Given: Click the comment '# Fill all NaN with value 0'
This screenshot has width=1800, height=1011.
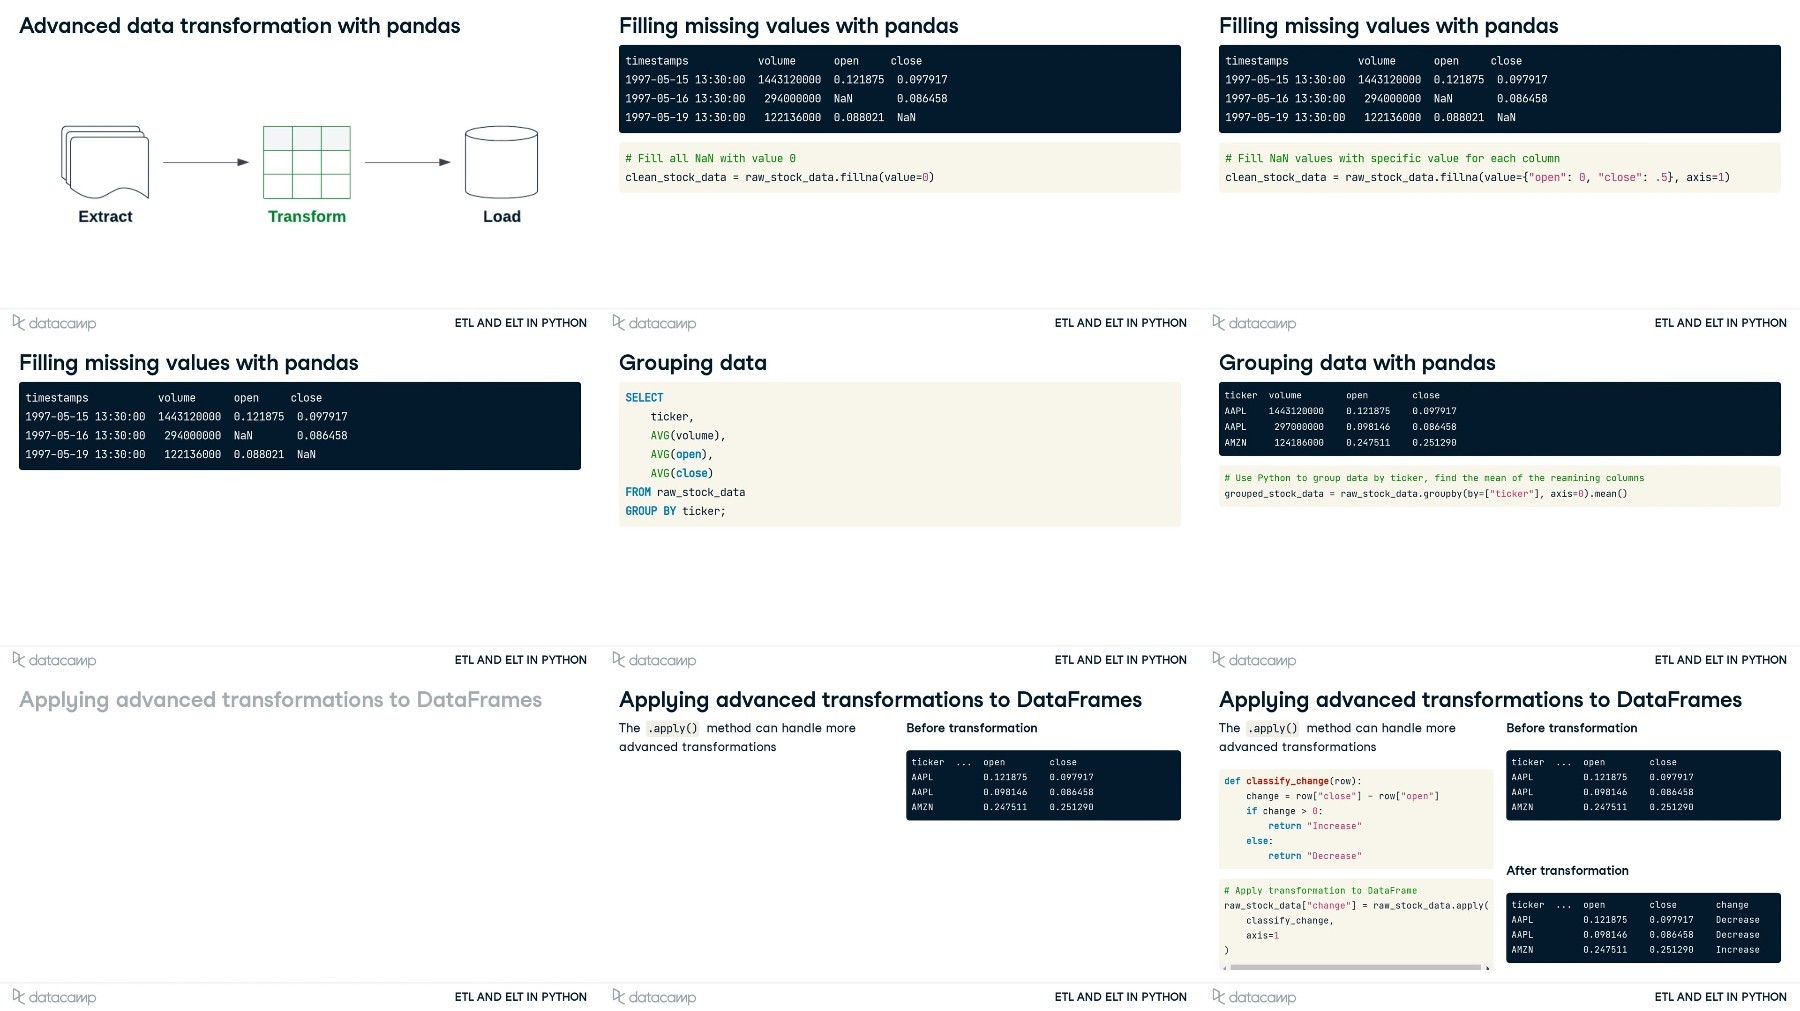Looking at the screenshot, I should click(x=710, y=159).
